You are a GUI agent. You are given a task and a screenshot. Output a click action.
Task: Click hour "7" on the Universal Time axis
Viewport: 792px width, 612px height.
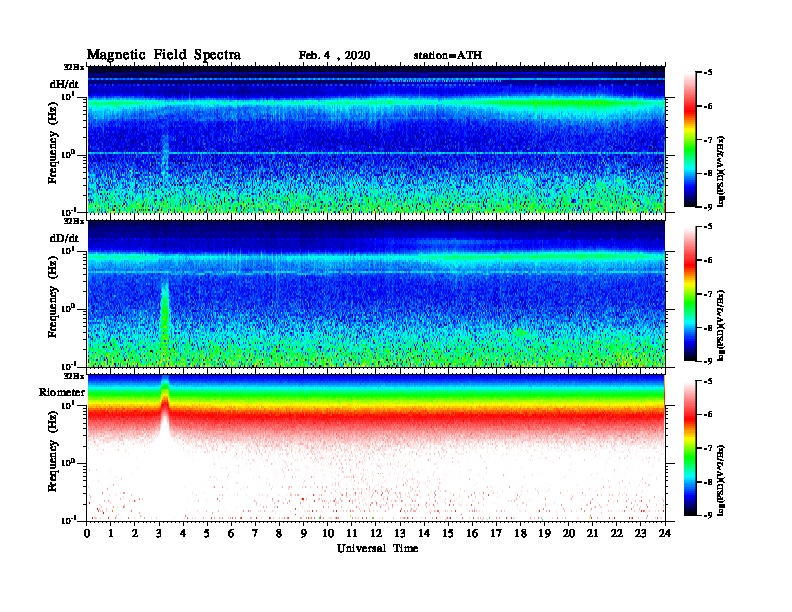click(x=256, y=533)
